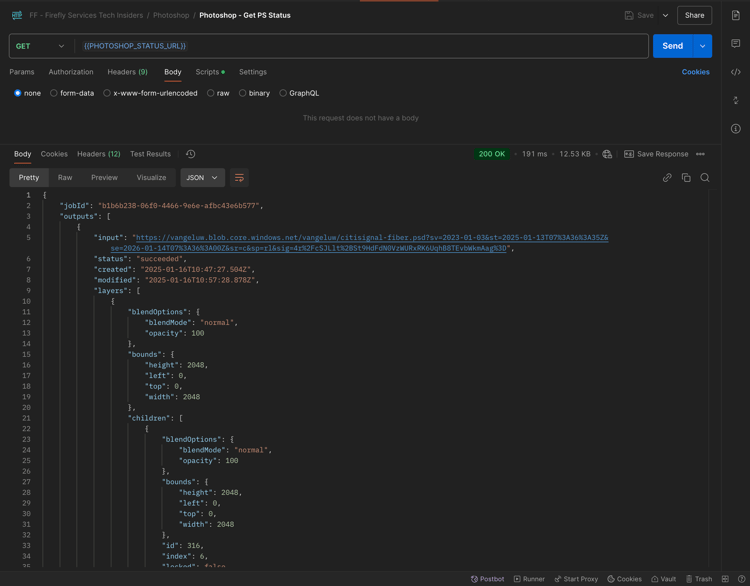Click the network globe icon near response size
The image size is (750, 586).
coord(607,154)
